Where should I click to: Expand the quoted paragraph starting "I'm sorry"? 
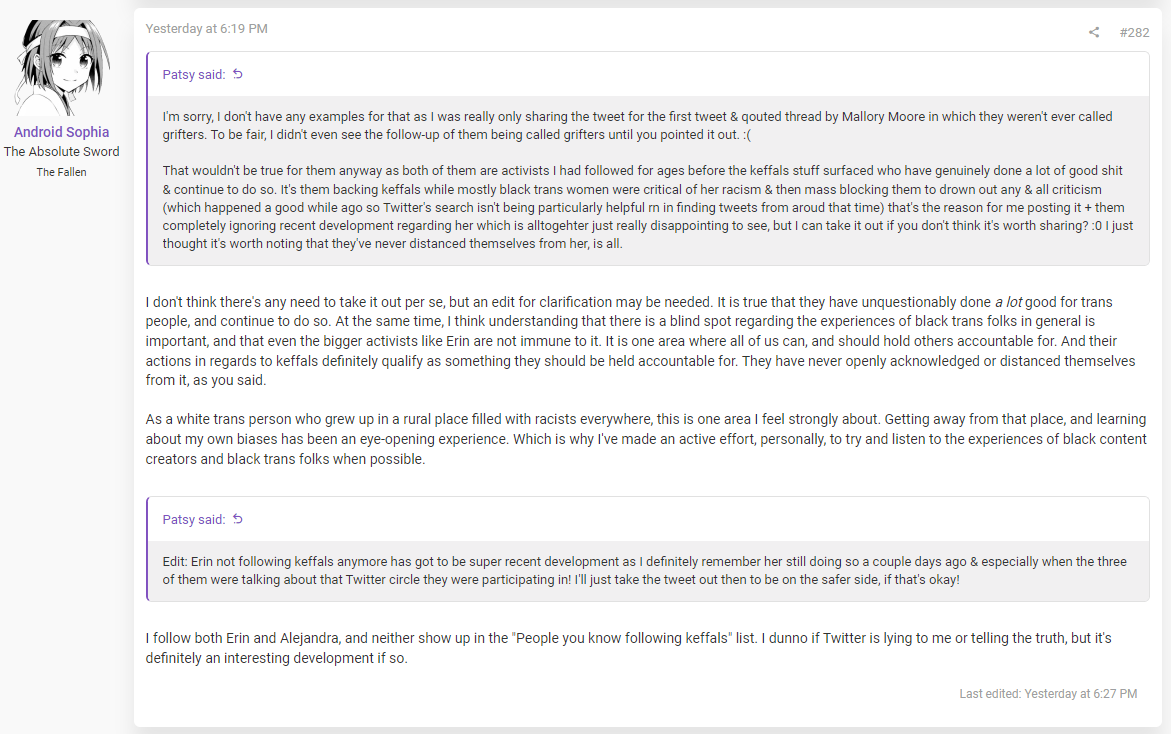tap(637, 125)
